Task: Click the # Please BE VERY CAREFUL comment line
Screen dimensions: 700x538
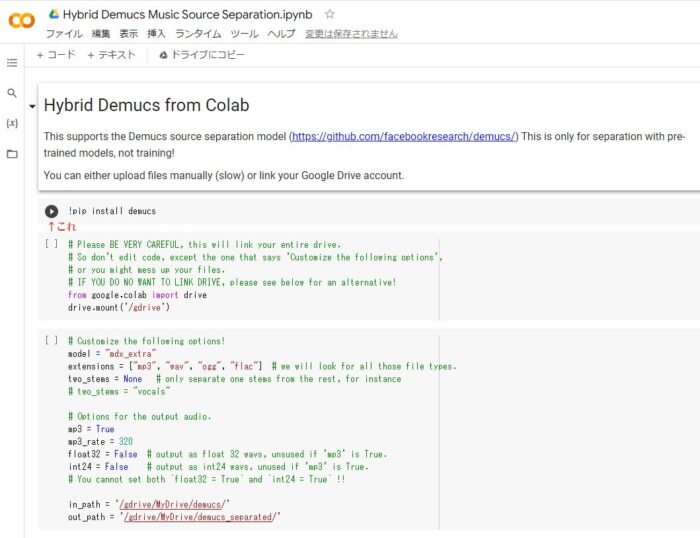Action: click(x=204, y=245)
